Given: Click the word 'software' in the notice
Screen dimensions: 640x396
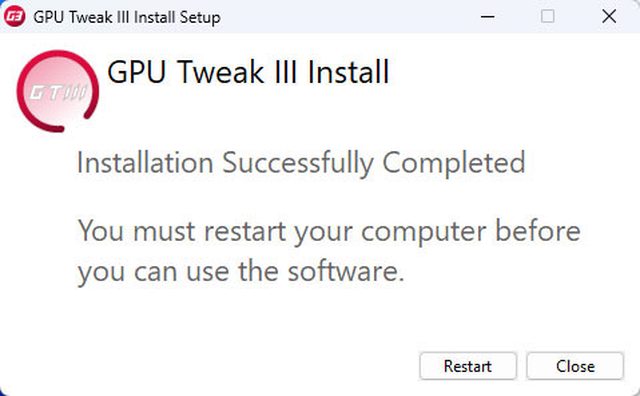Looking at the screenshot, I should coord(342,271).
